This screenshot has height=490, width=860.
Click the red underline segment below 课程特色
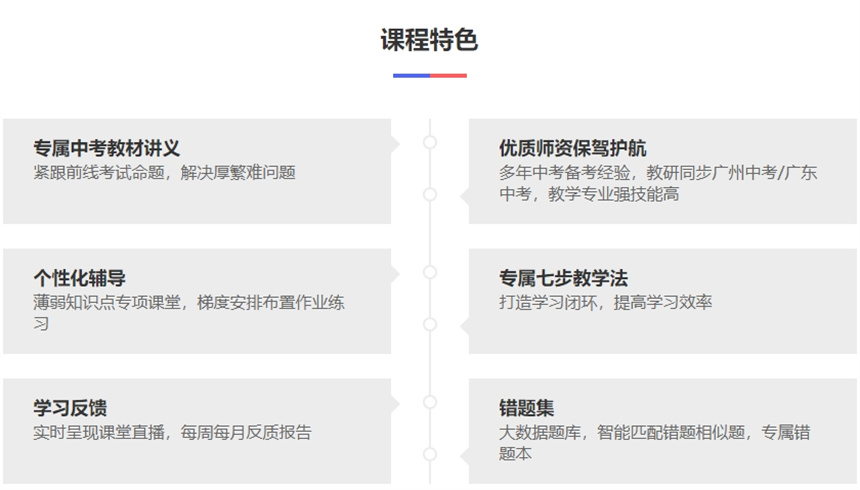coord(448,75)
